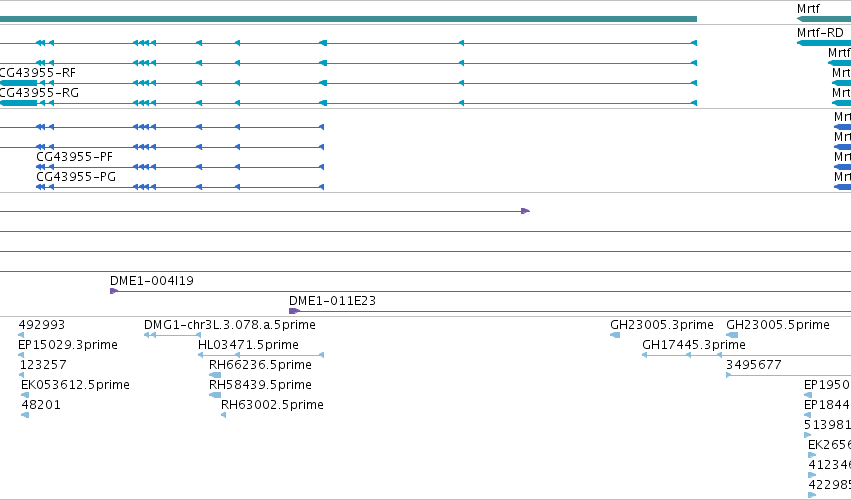Select the RH58439.5prime EST label
Image resolution: width=851 pixels, height=500 pixels.
pyautogui.click(x=261, y=385)
